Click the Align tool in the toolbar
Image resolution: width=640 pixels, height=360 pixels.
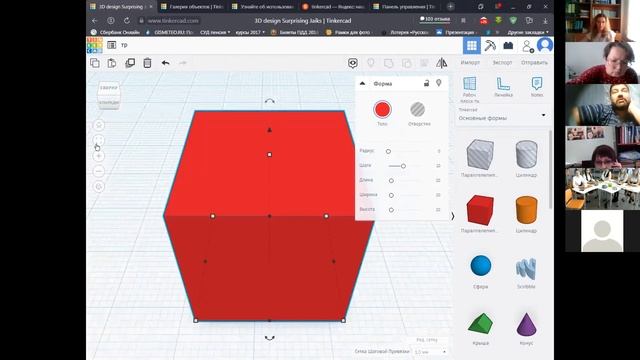click(x=424, y=63)
